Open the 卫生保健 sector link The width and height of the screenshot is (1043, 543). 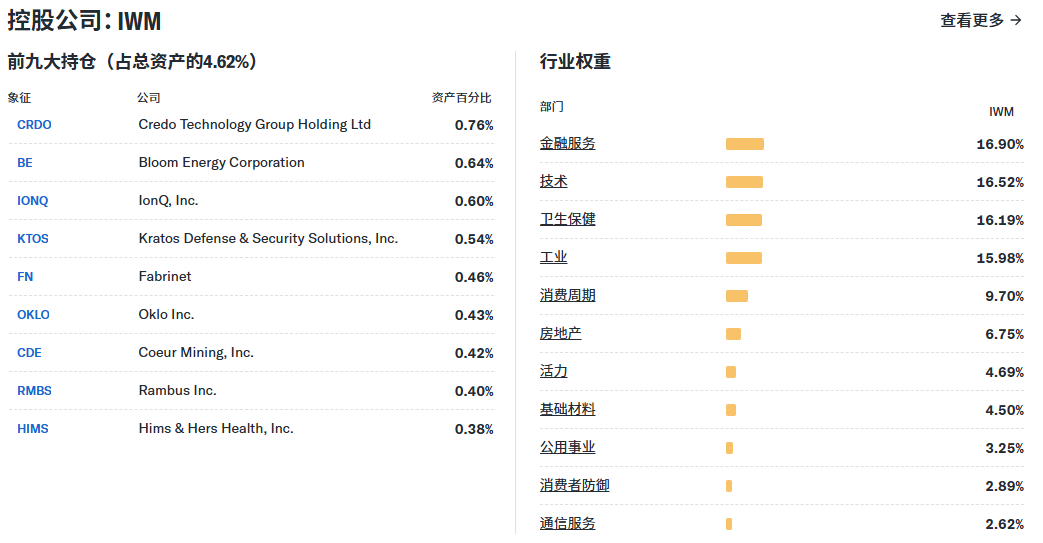tap(567, 220)
